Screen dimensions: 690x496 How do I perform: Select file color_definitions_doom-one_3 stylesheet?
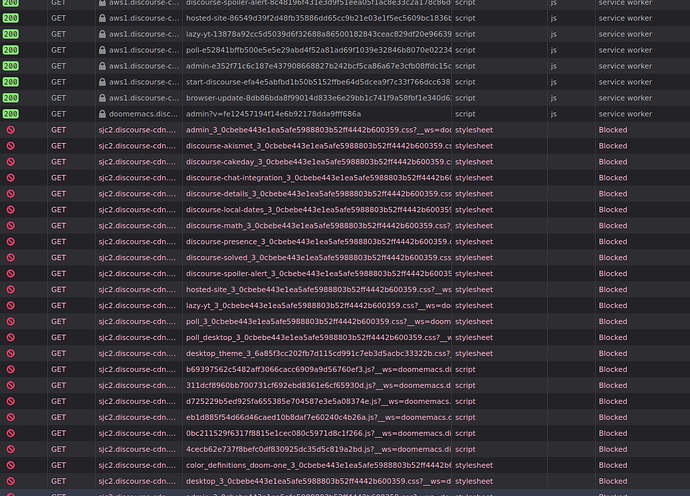(x=318, y=465)
